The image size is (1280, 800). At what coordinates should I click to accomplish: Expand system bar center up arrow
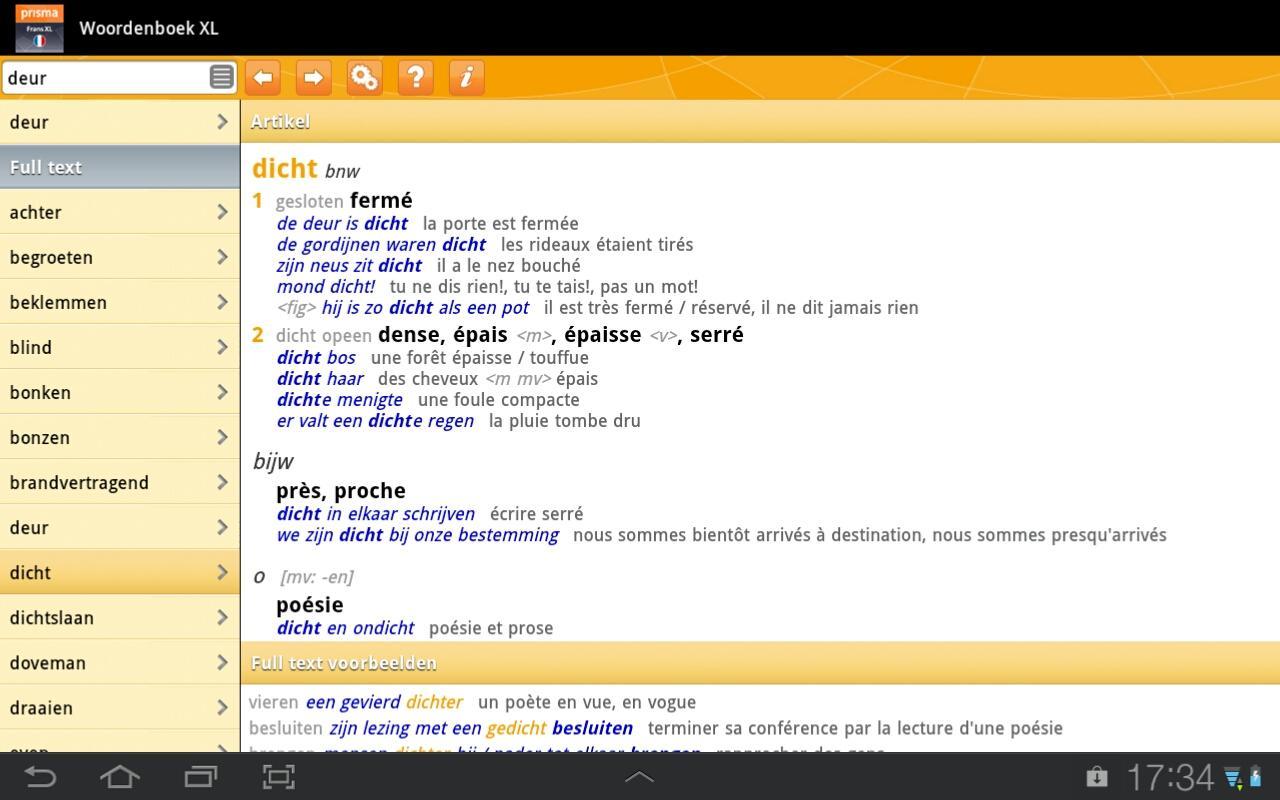[x=639, y=776]
